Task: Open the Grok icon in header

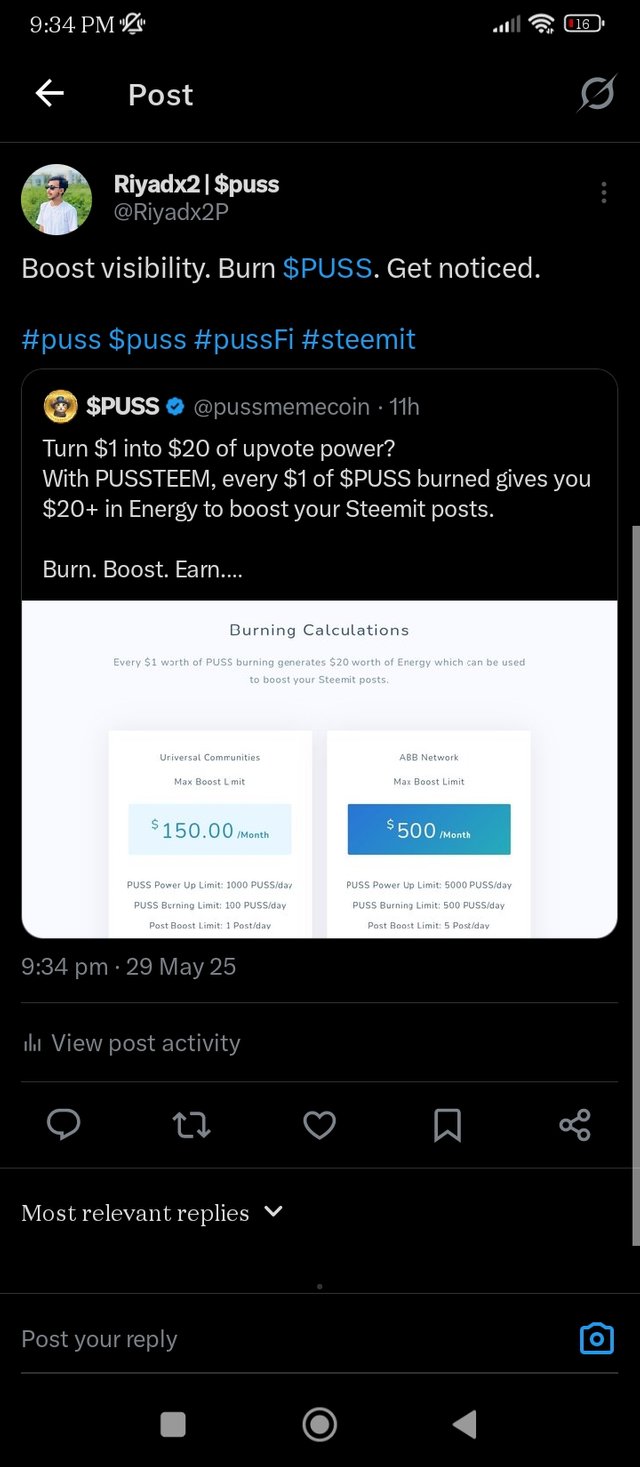Action: tap(597, 94)
